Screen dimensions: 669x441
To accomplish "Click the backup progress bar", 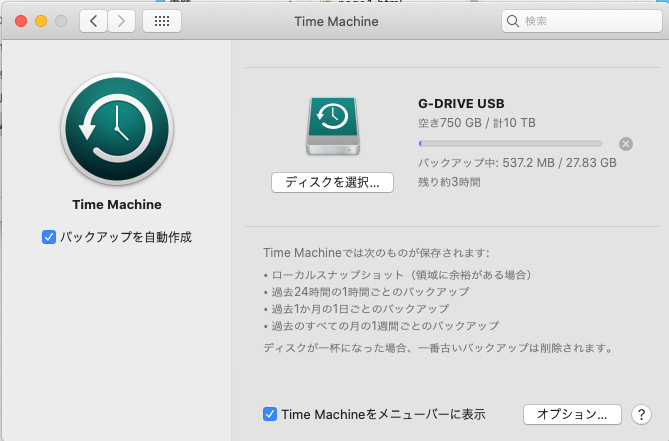I will 510,144.
